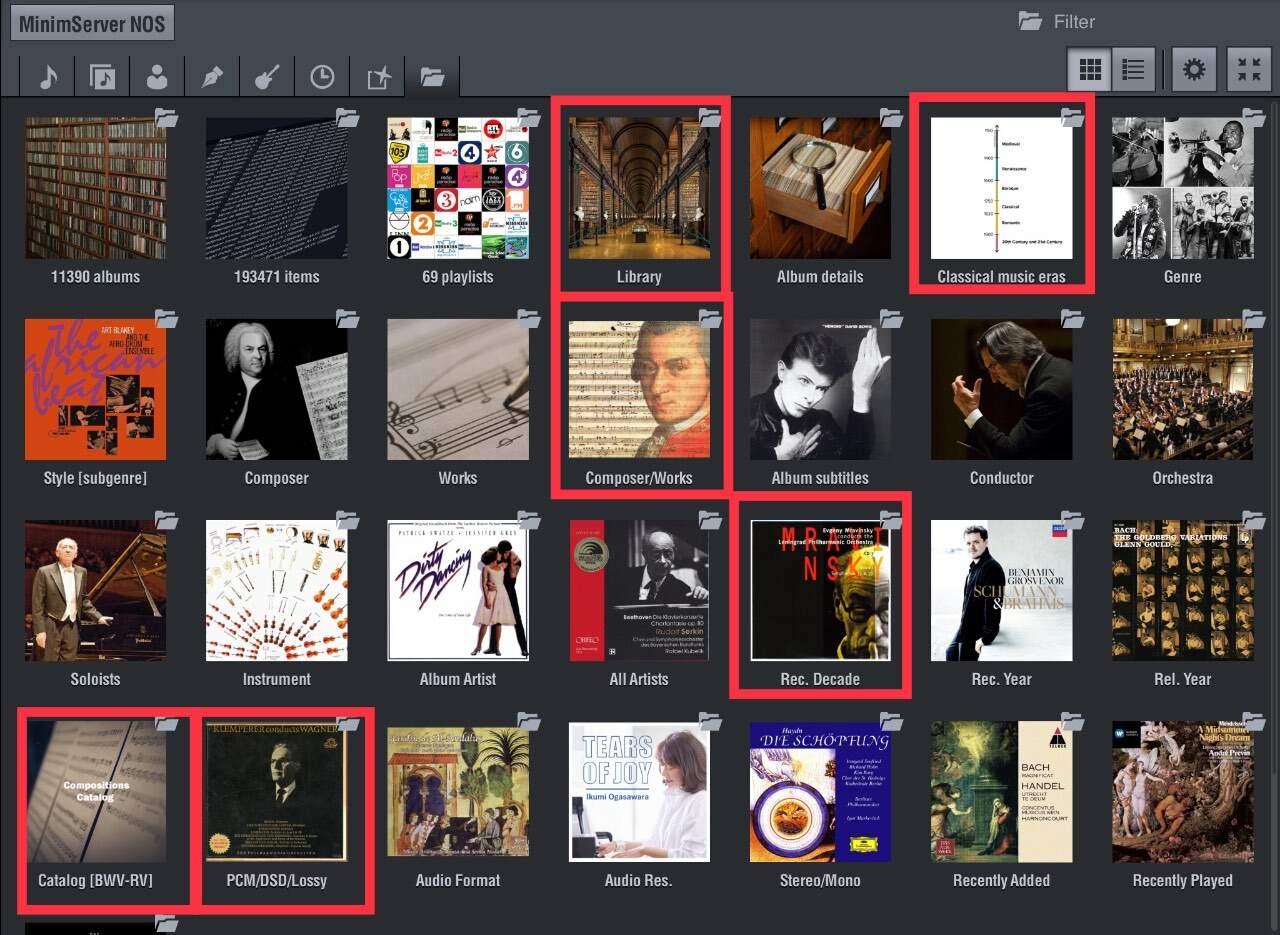Click the 'Audio Format' label text
The height and width of the screenshot is (935, 1280).
(x=458, y=880)
